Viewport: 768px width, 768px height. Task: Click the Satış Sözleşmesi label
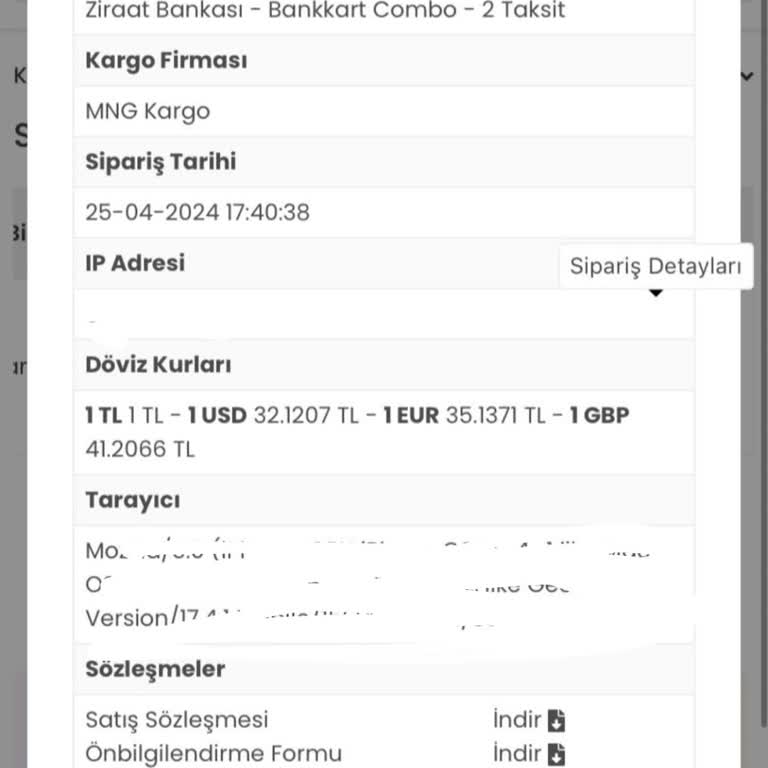pyautogui.click(x=177, y=720)
